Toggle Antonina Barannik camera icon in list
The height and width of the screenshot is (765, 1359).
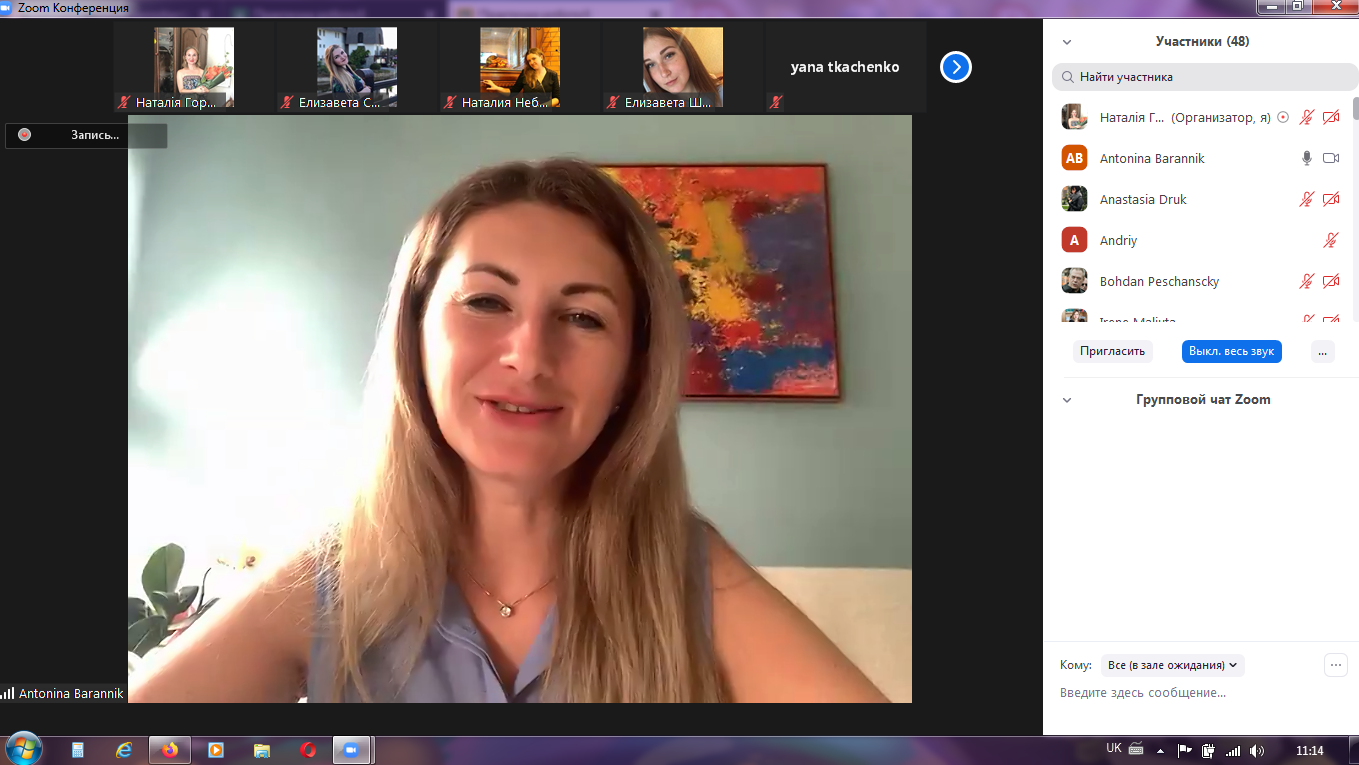[1331, 158]
